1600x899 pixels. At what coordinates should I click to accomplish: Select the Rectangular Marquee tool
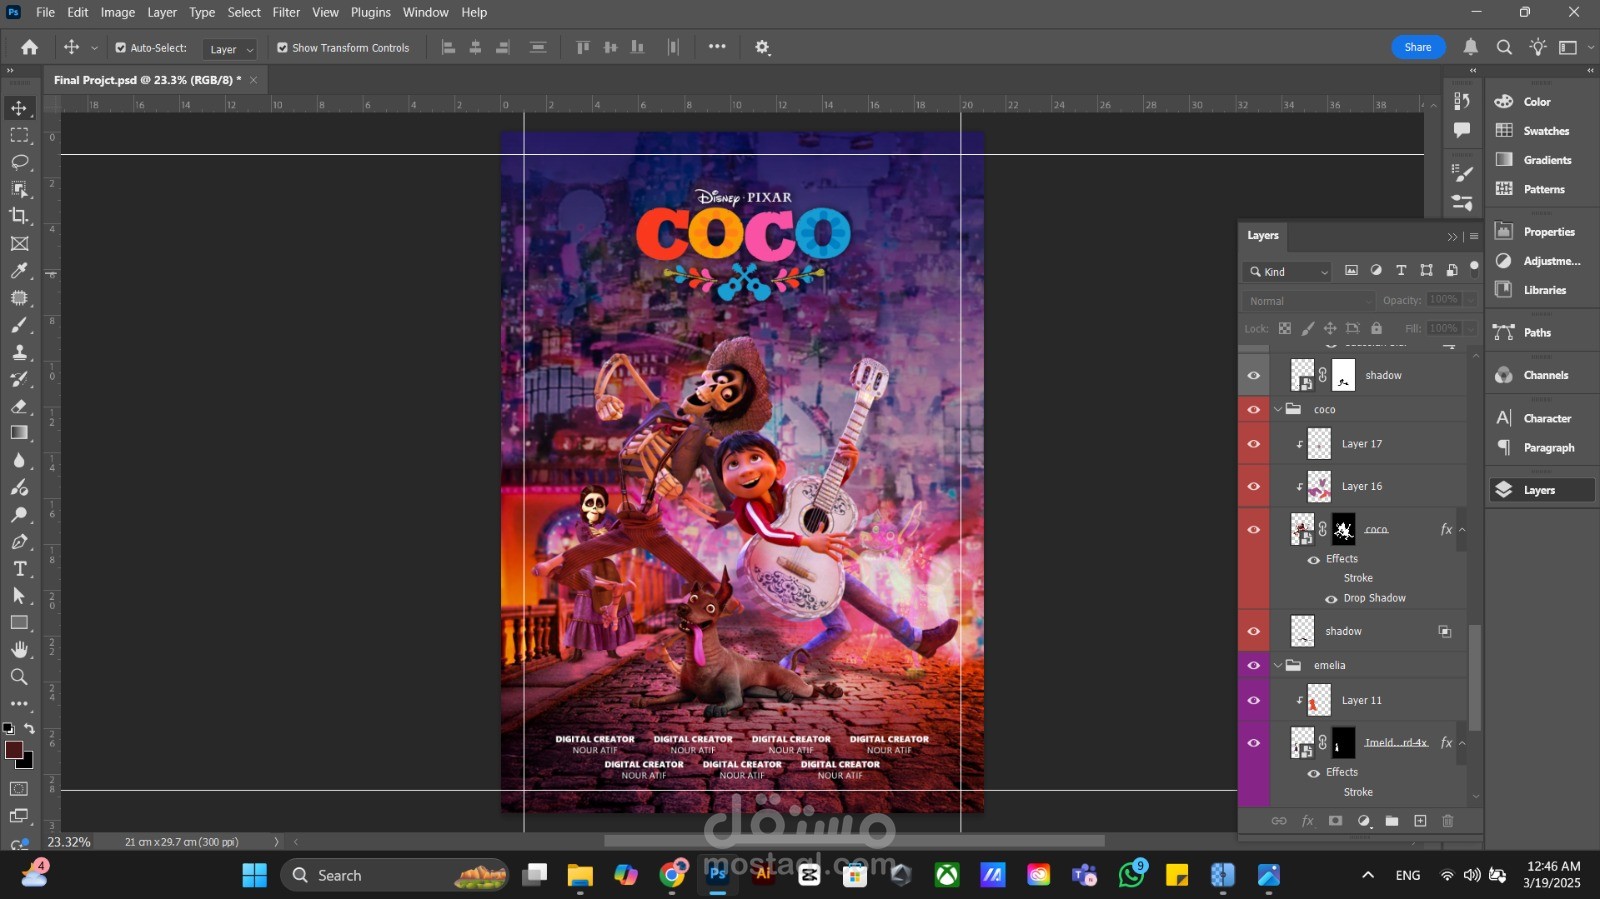tap(19, 135)
